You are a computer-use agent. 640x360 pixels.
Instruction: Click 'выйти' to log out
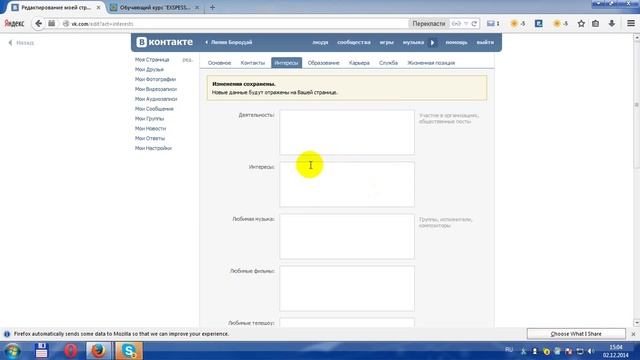coord(485,42)
